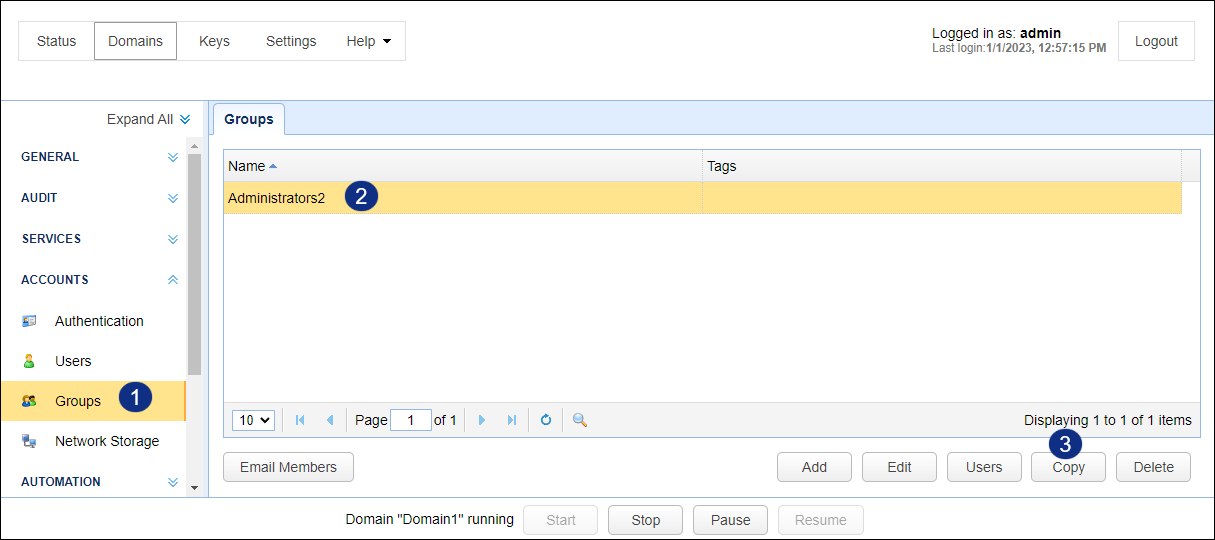
Task: Click the Domain1 running status text
Action: pyautogui.click(x=430, y=520)
